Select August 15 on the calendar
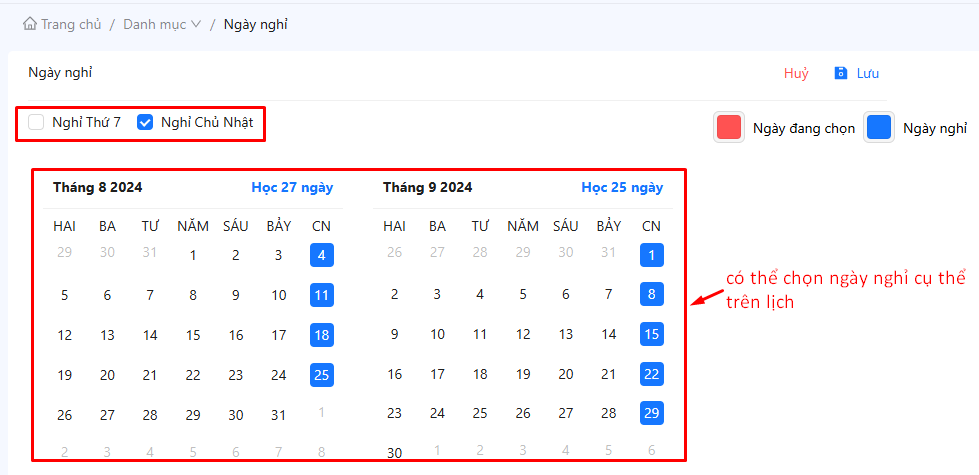Viewport: 979px width, 475px height. tap(193, 335)
